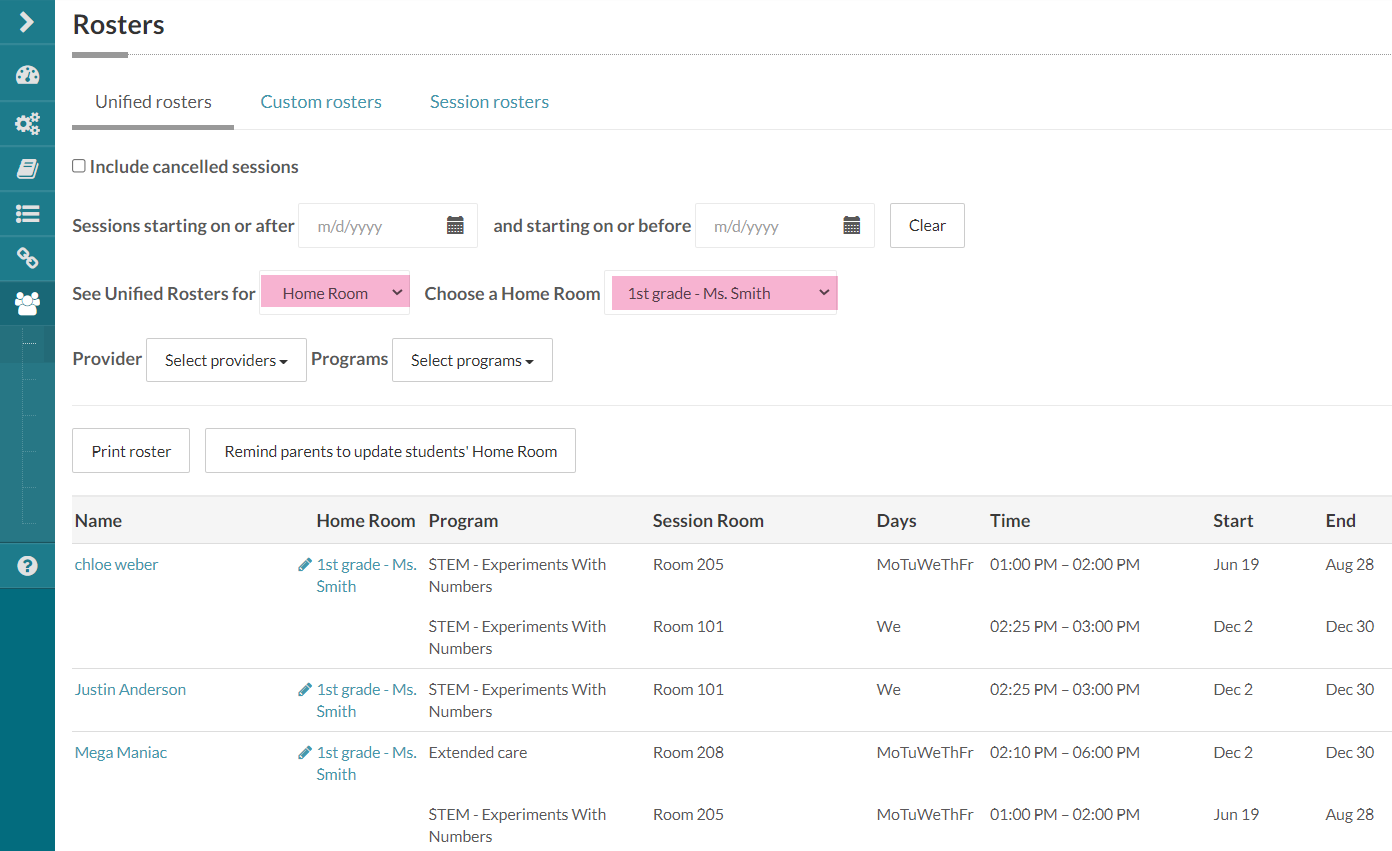This screenshot has height=851, width=1392.
Task: Open calendar for 'starting on or before' date
Action: pos(852,226)
